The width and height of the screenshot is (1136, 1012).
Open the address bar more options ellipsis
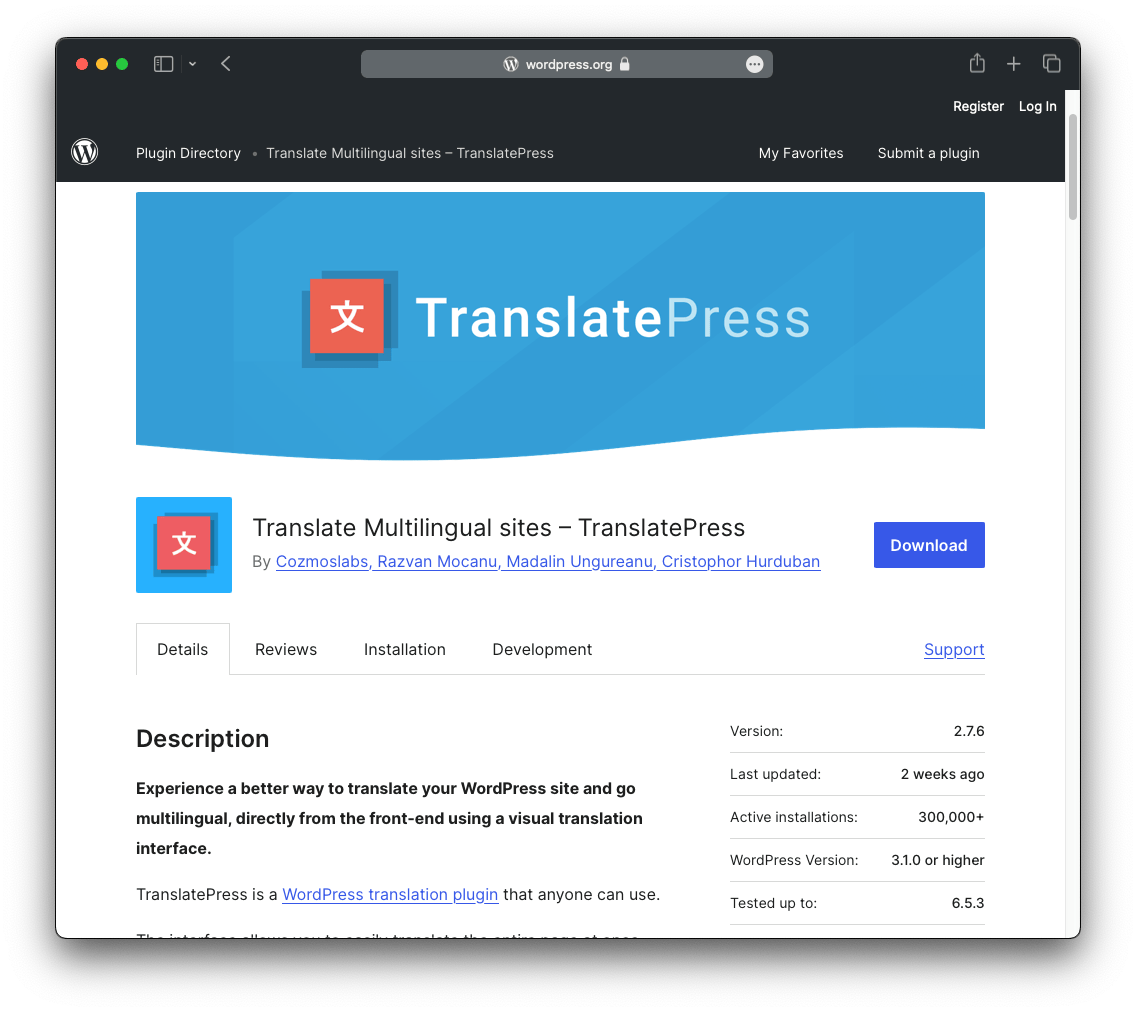click(x=755, y=63)
